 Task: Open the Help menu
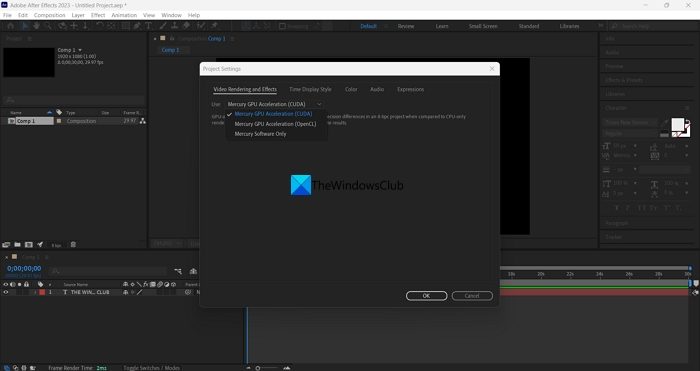(194, 15)
